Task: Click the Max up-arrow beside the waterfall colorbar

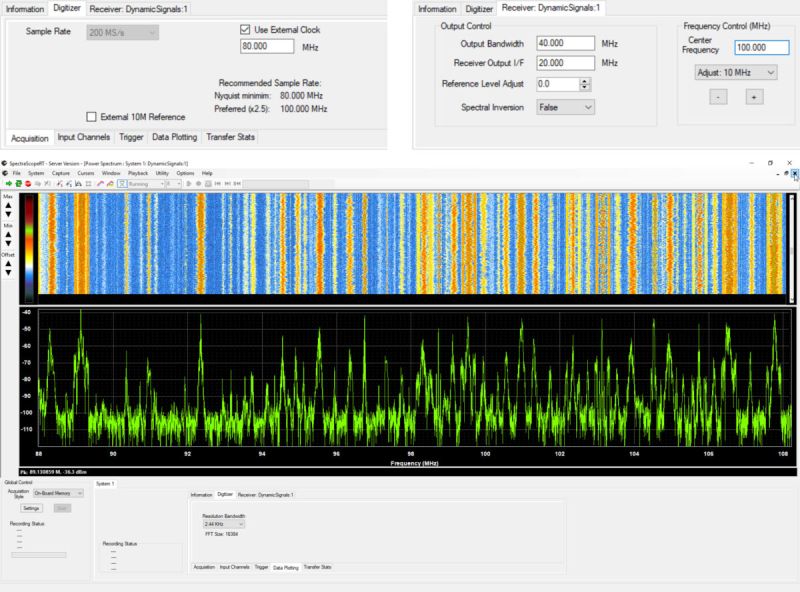Action: click(7, 207)
